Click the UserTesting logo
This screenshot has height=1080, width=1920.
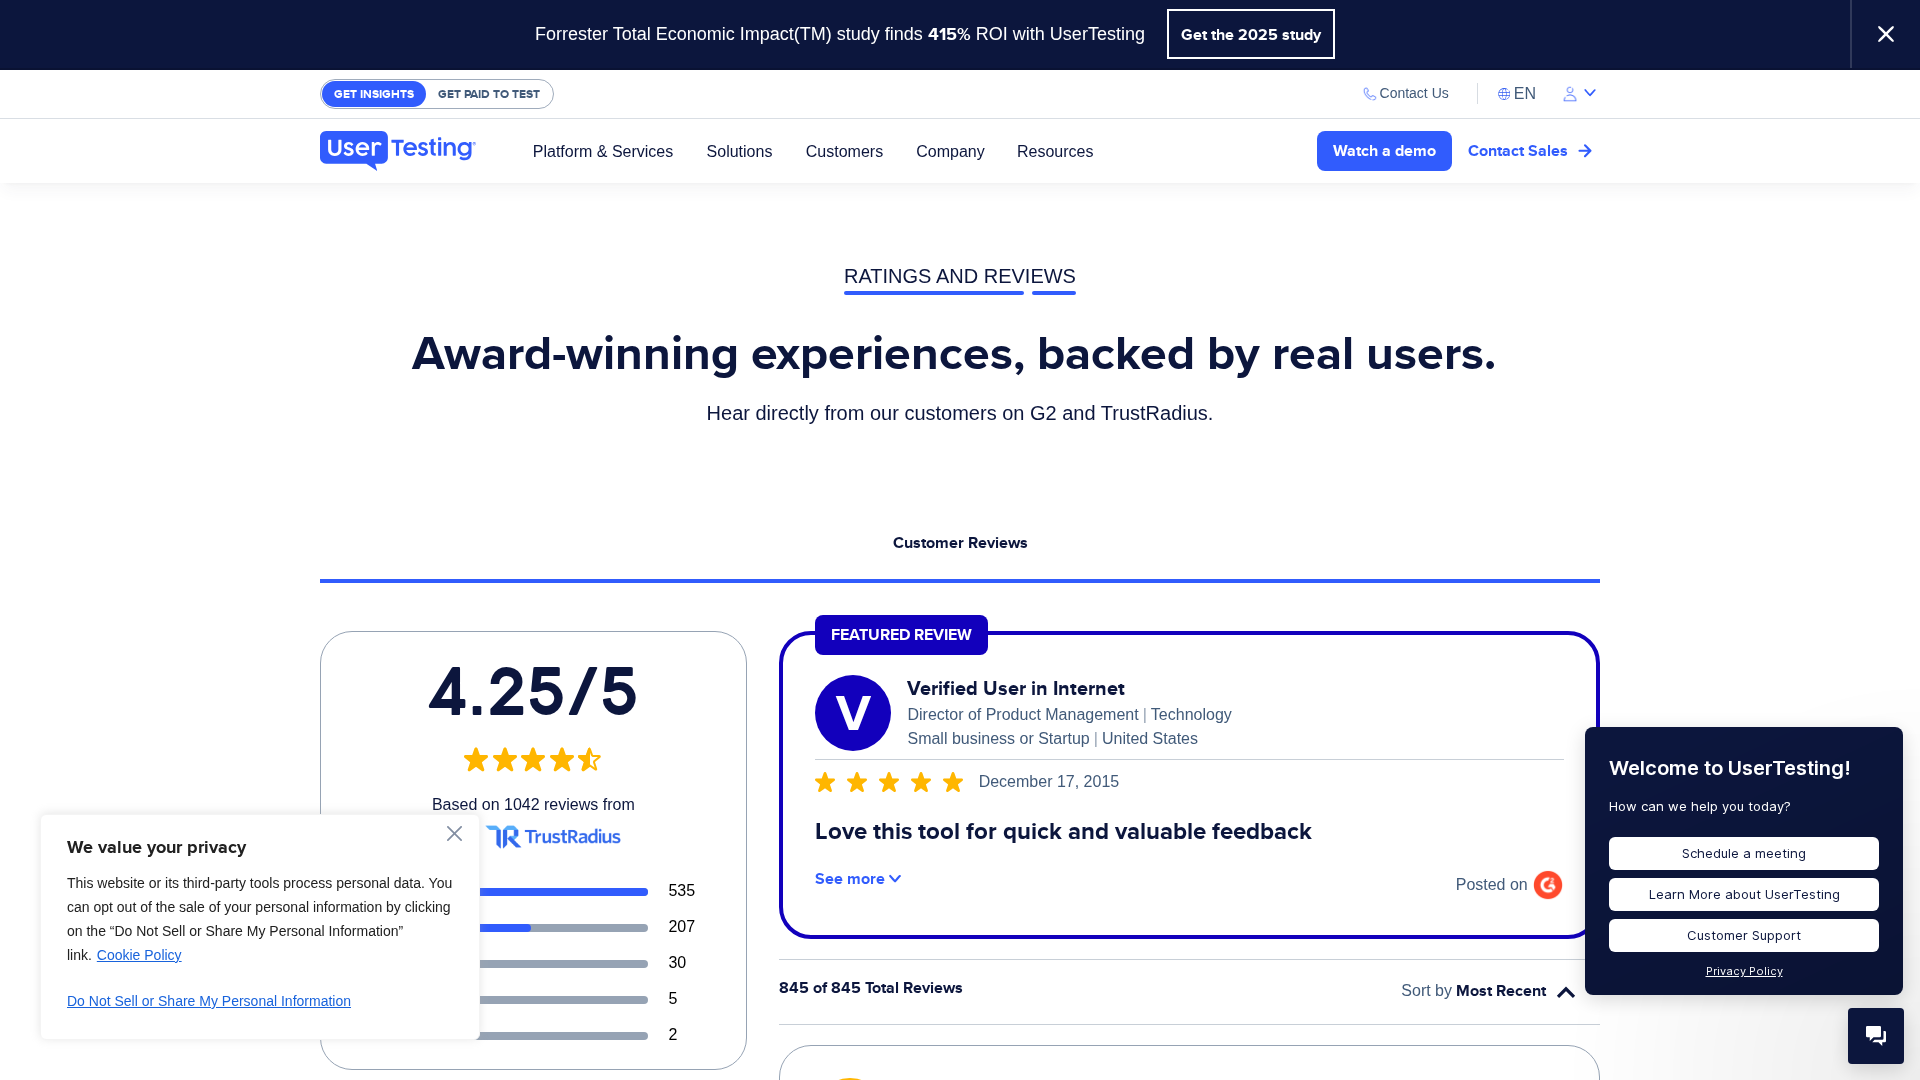397,150
